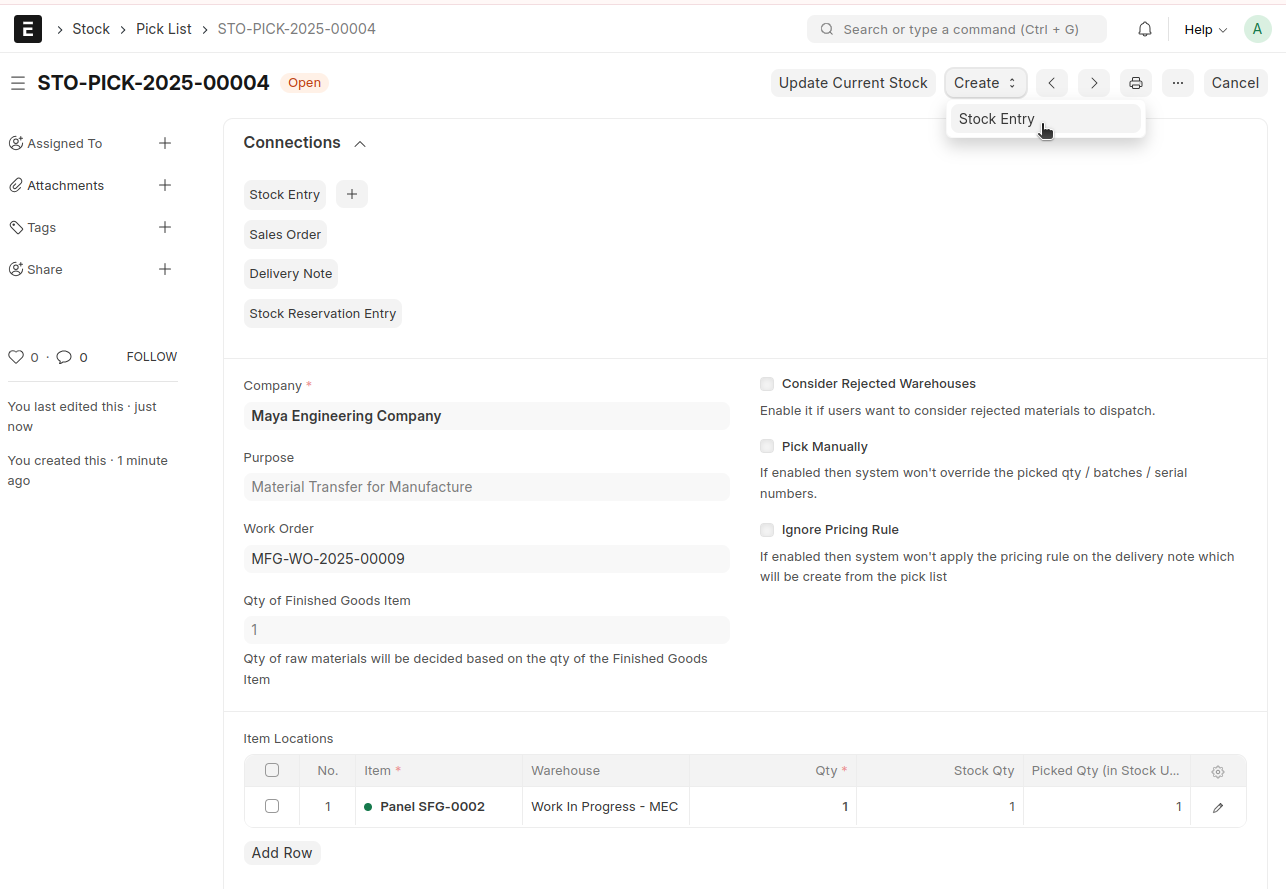
Task: Open the print icon button
Action: pos(1136,83)
